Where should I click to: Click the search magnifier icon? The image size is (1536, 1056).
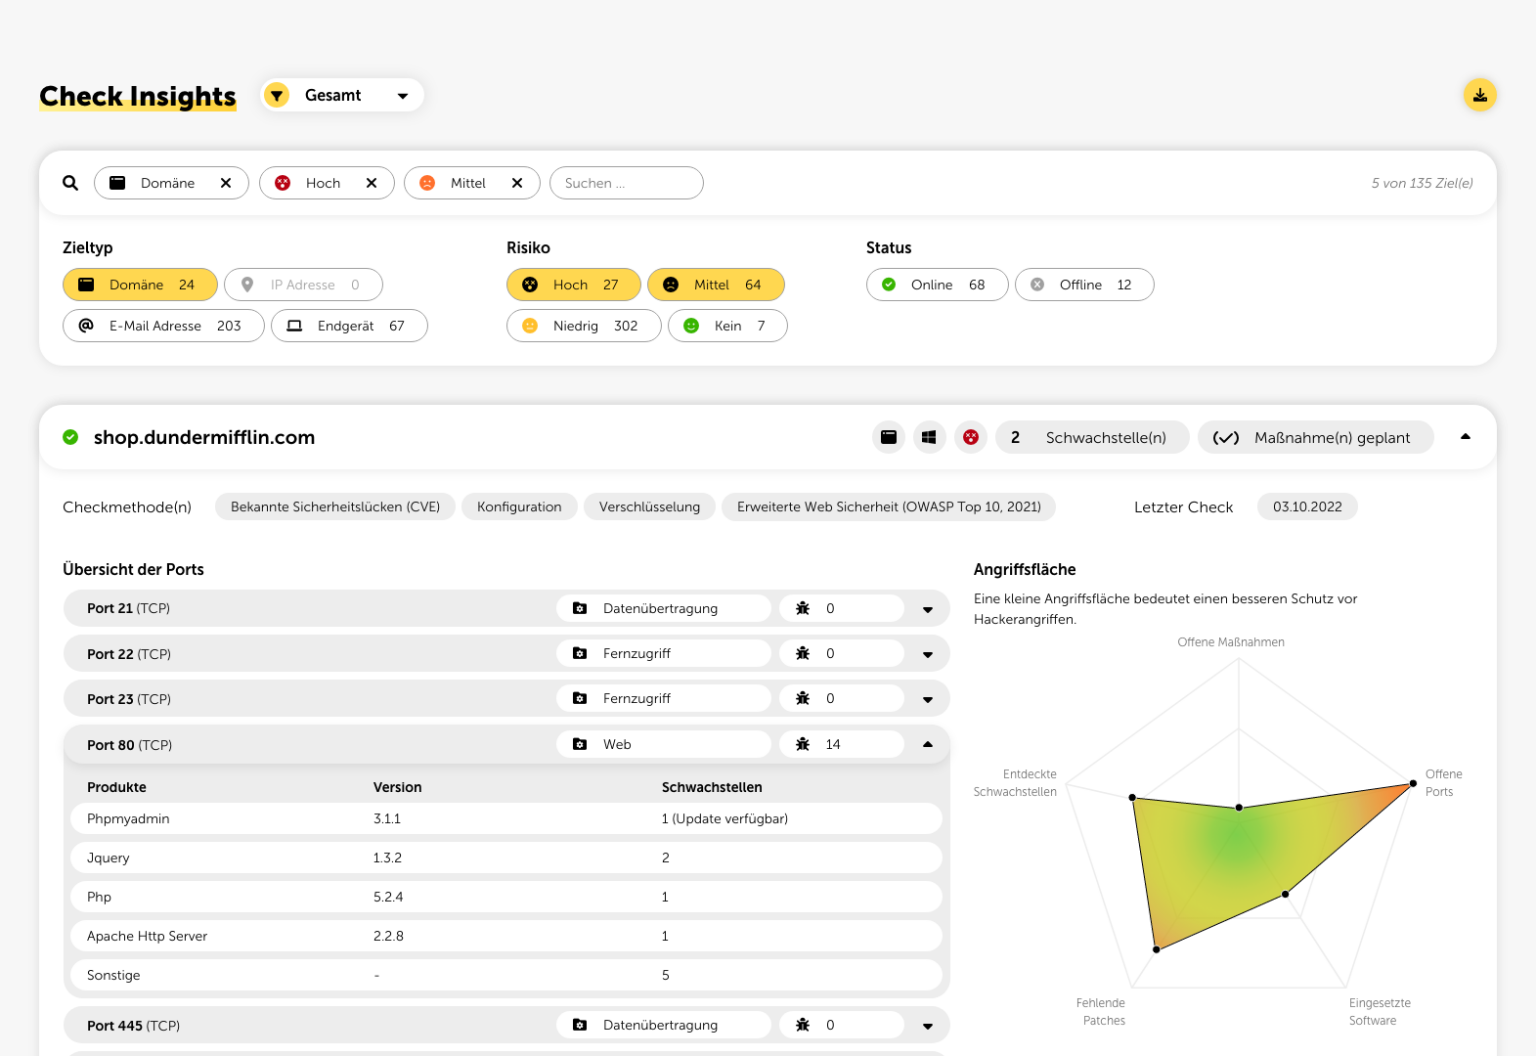point(70,183)
